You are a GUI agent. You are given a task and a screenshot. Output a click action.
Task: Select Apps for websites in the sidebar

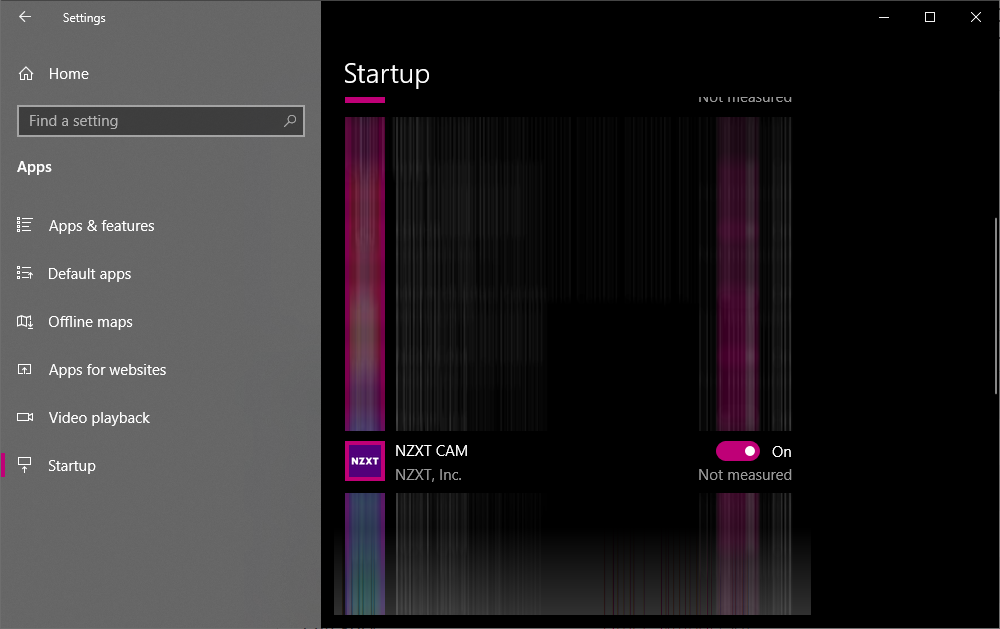click(107, 369)
